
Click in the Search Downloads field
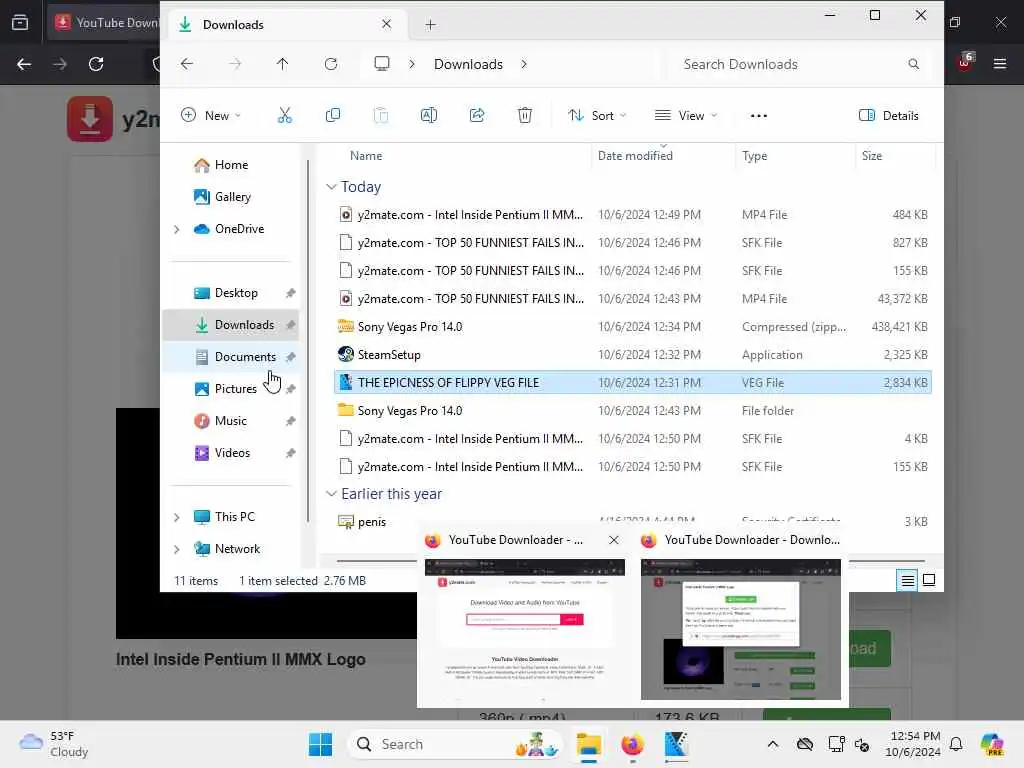(793, 64)
